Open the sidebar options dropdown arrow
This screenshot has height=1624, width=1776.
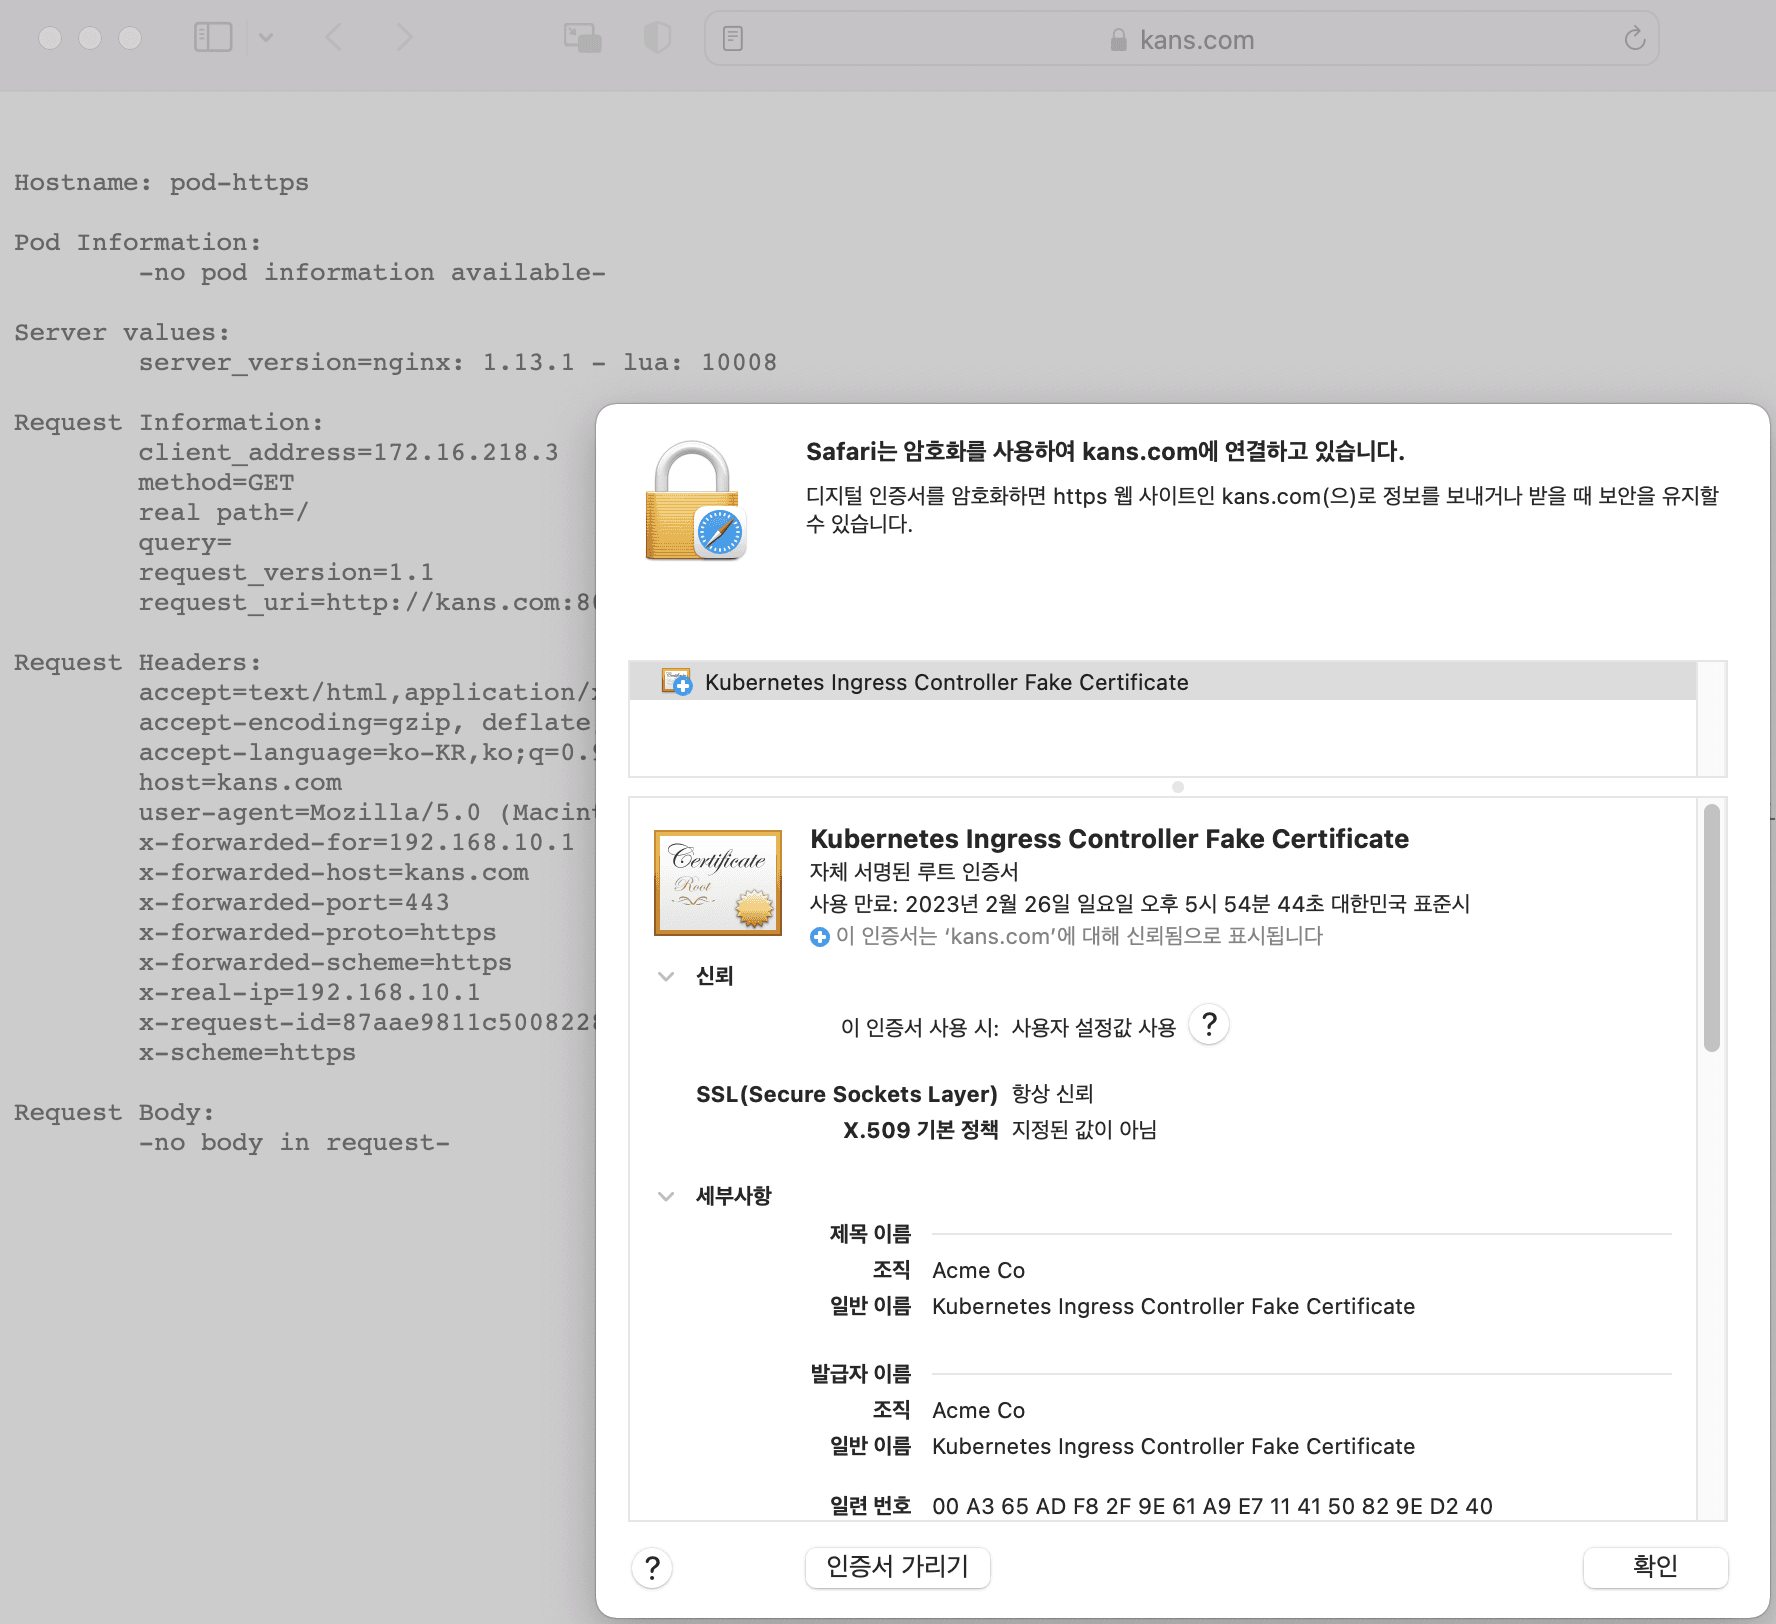pos(266,38)
